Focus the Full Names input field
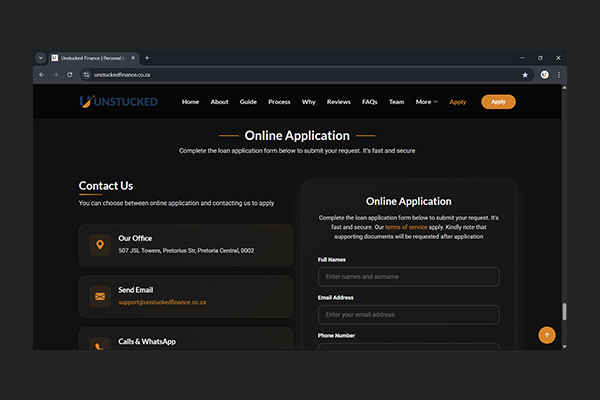The height and width of the screenshot is (400, 600). click(x=409, y=277)
